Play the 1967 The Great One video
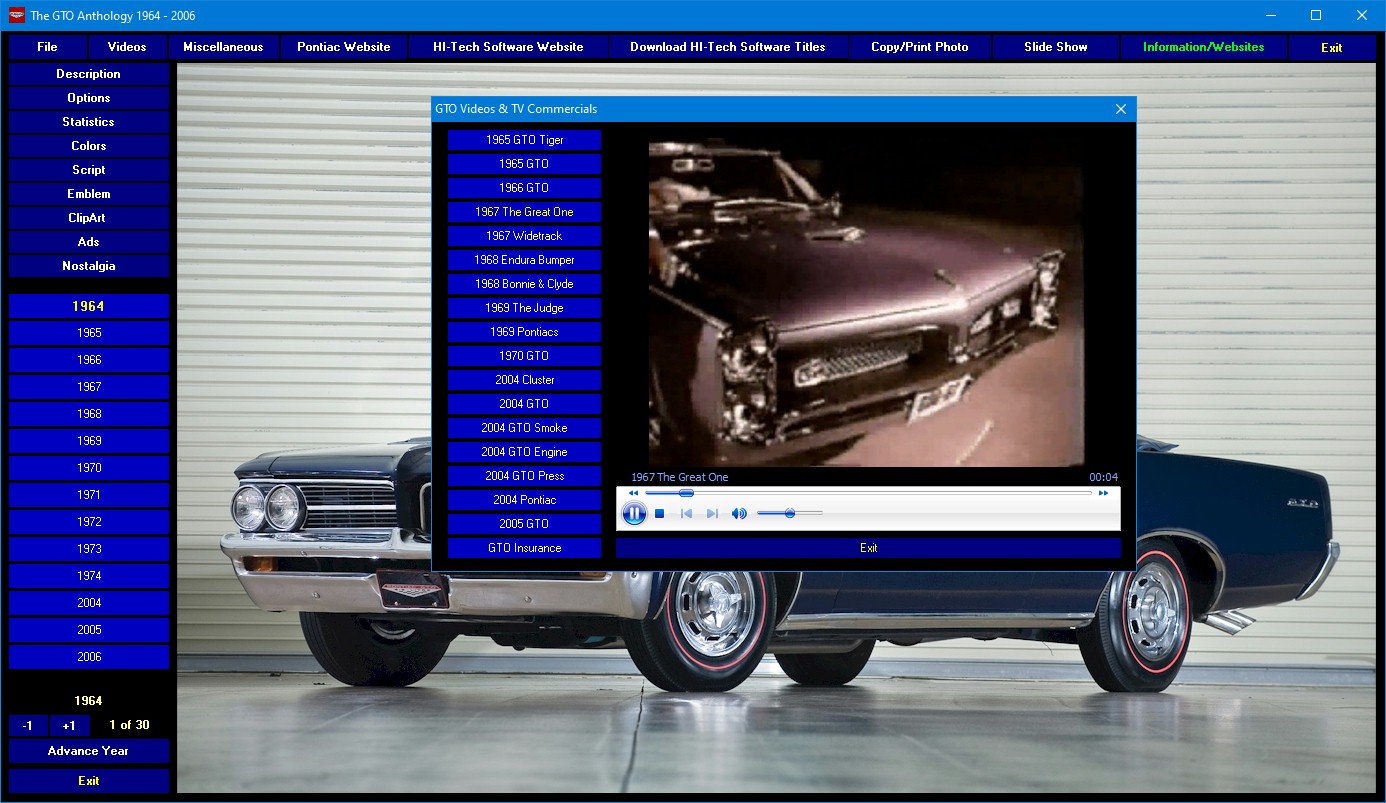Screen dimensions: 1386x803 (x=525, y=212)
